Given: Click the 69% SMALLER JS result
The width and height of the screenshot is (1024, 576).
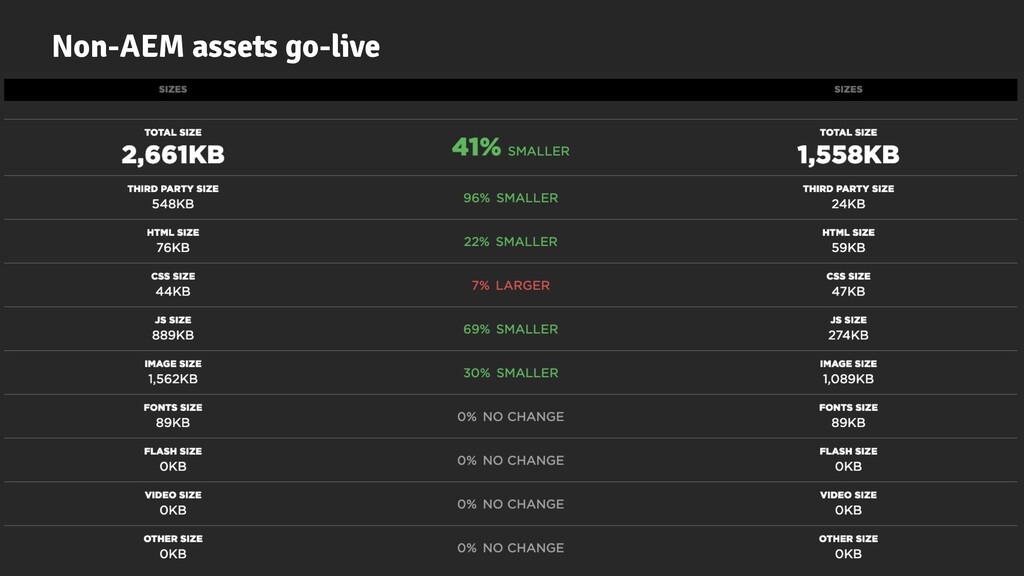Looking at the screenshot, I should (x=511, y=329).
